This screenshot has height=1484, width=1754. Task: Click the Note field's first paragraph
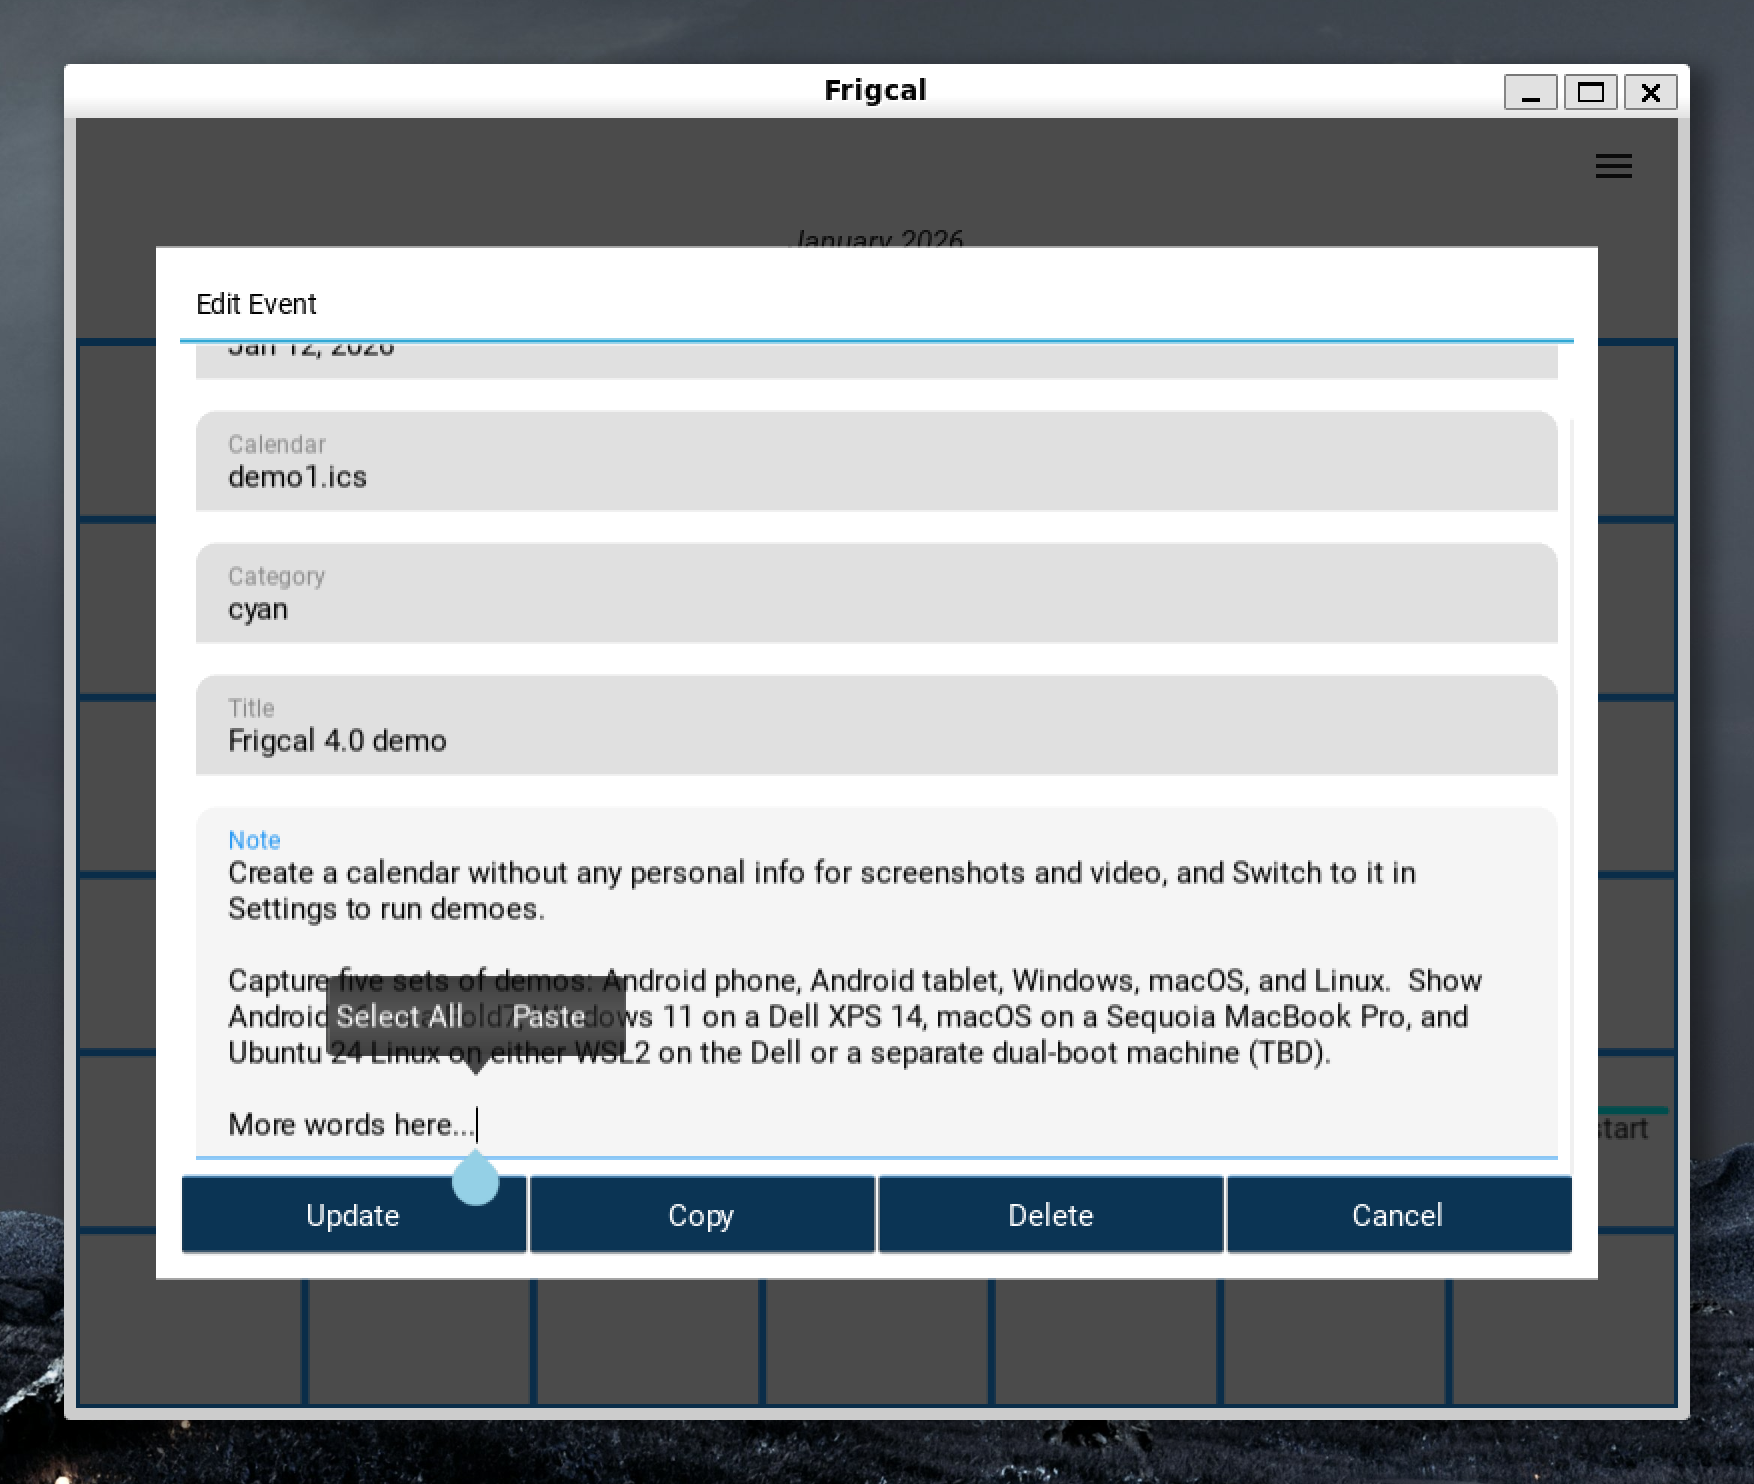820,890
